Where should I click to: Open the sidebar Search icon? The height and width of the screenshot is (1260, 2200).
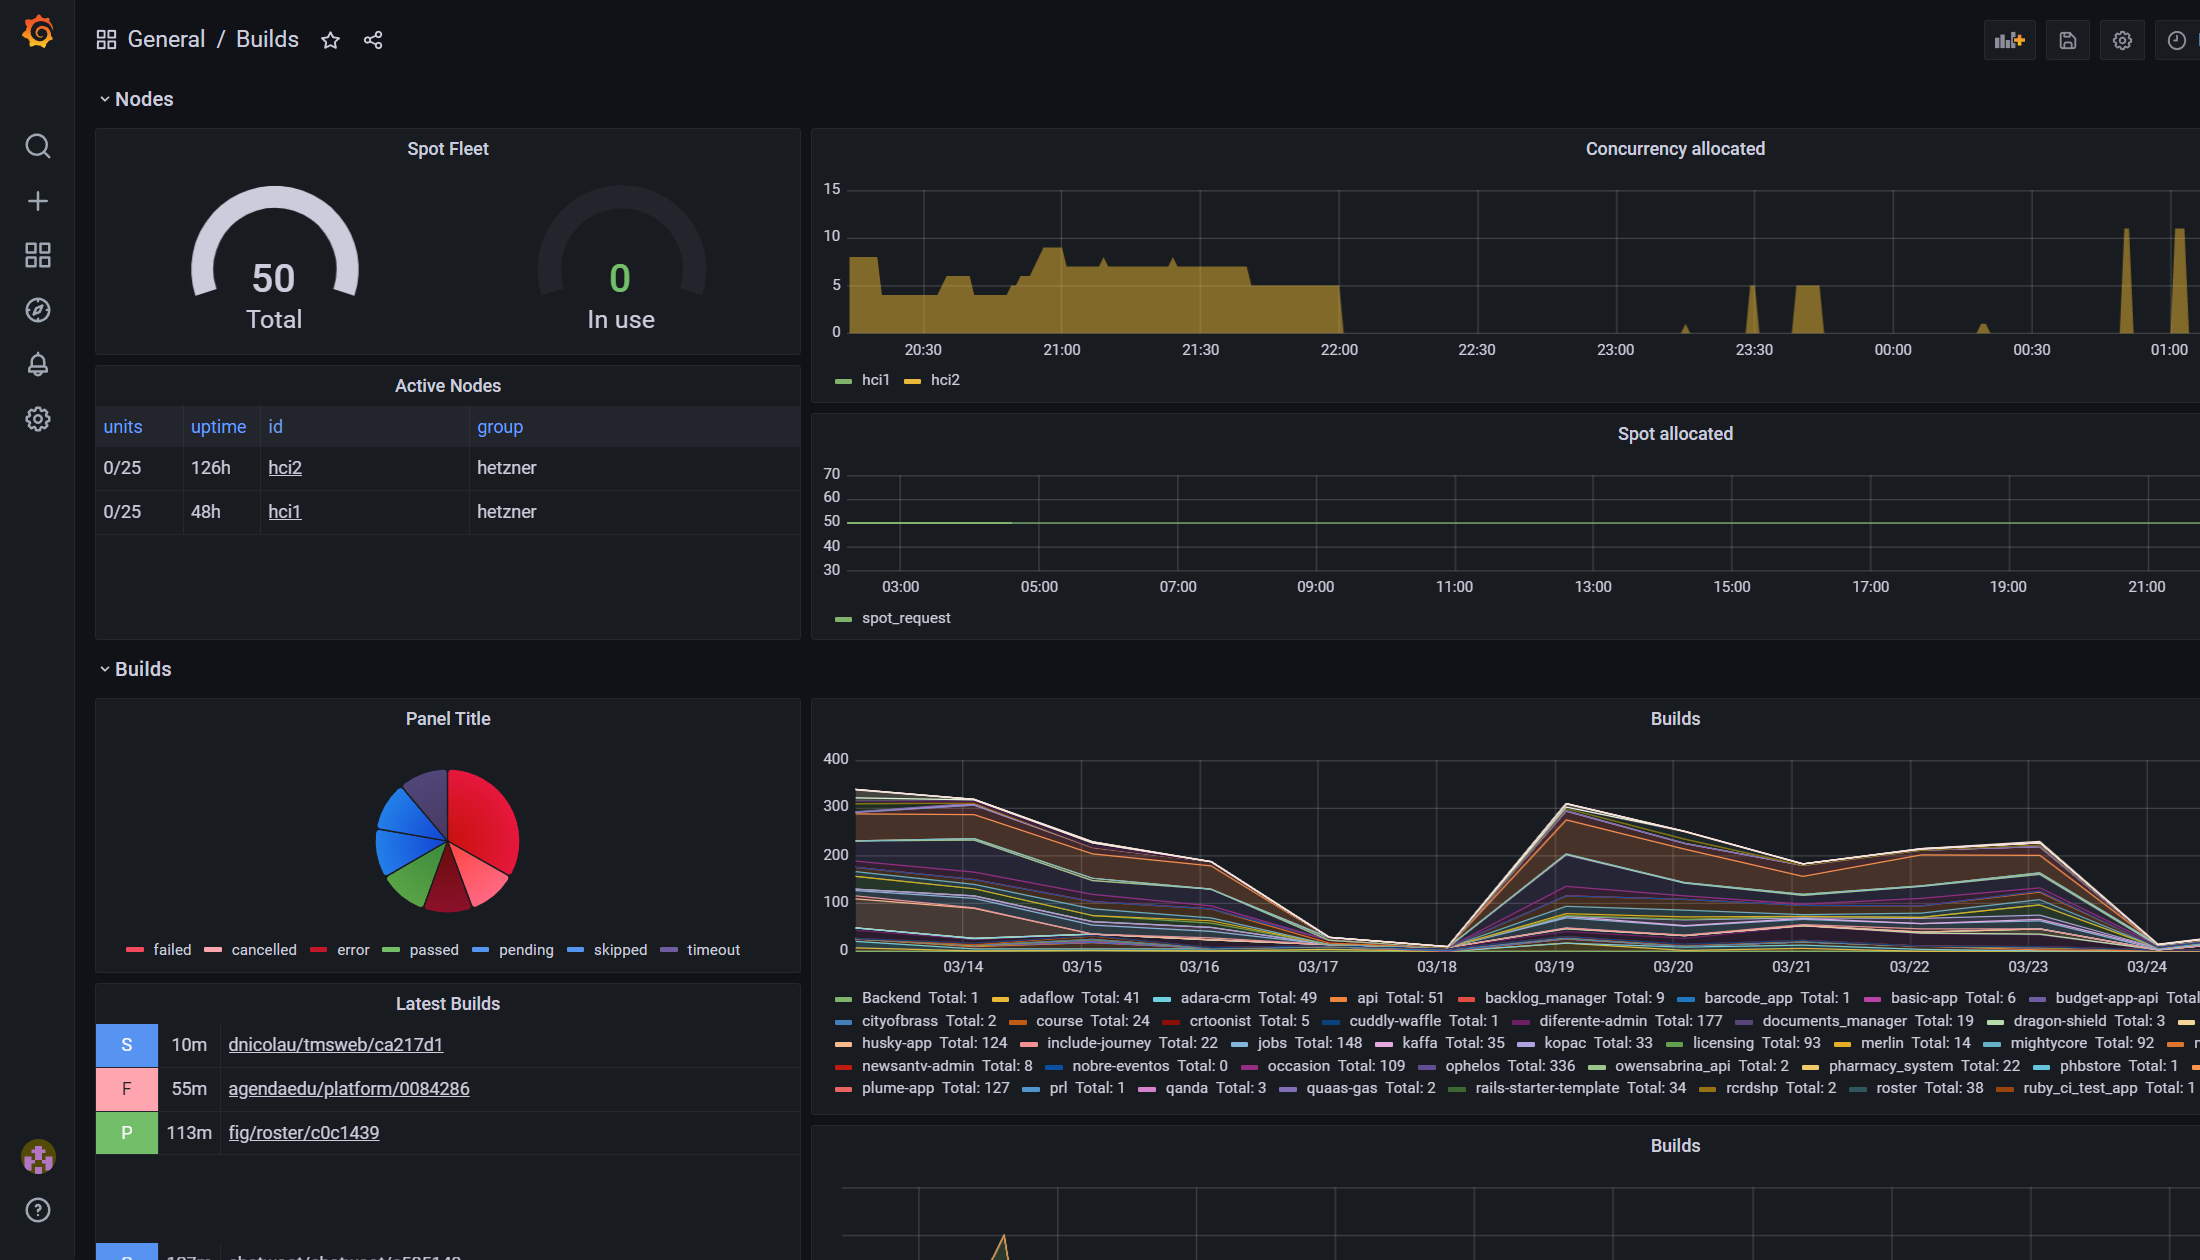(x=38, y=147)
